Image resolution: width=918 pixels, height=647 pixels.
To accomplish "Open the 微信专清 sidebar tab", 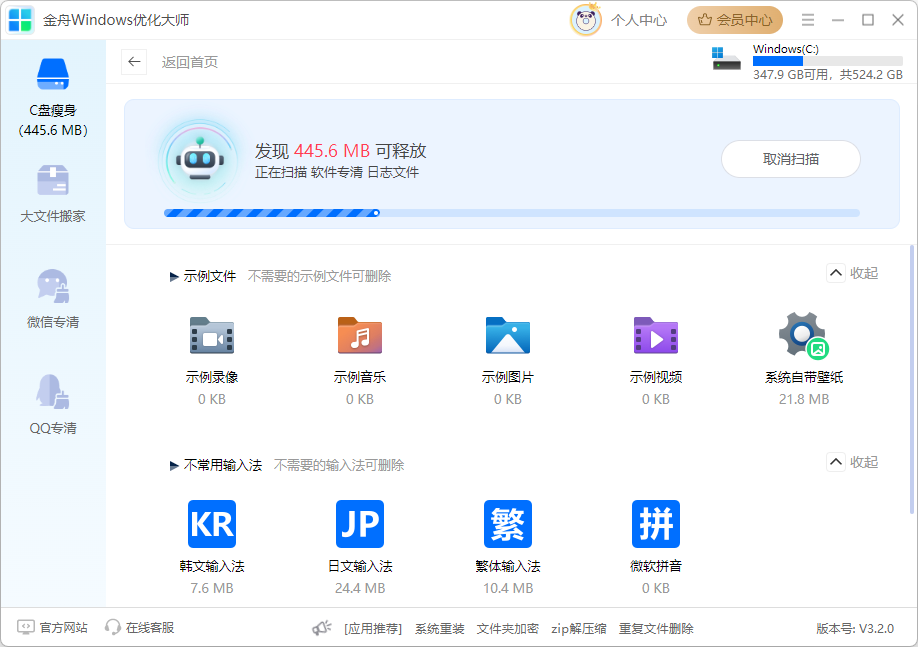I will (x=53, y=300).
